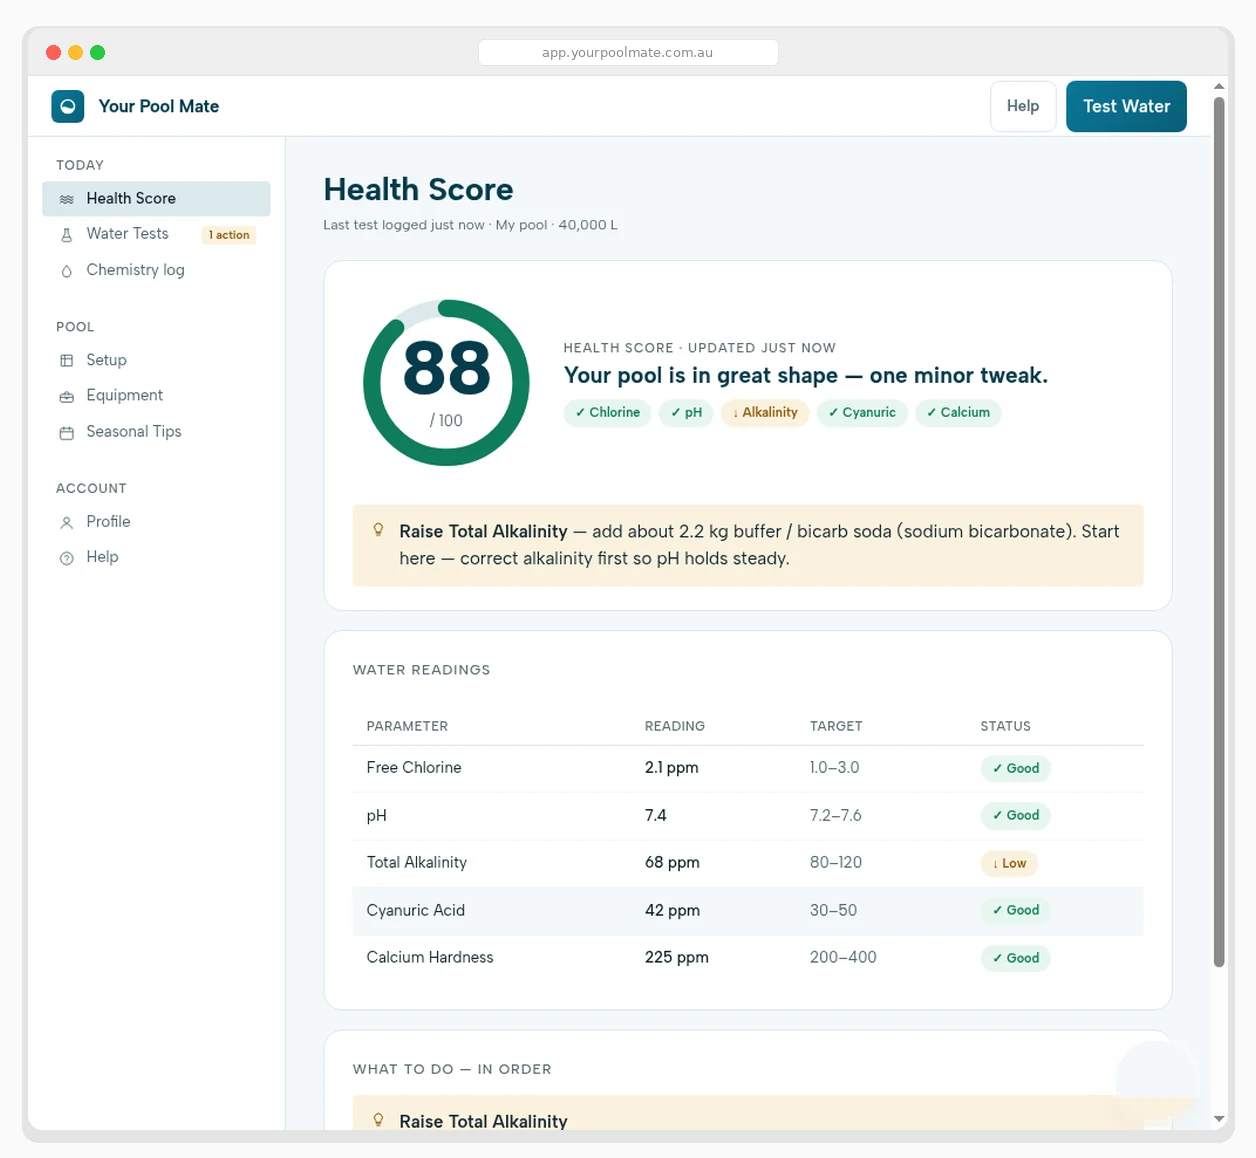Click the lightbulb icon in alkalinity advice banner

(378, 530)
